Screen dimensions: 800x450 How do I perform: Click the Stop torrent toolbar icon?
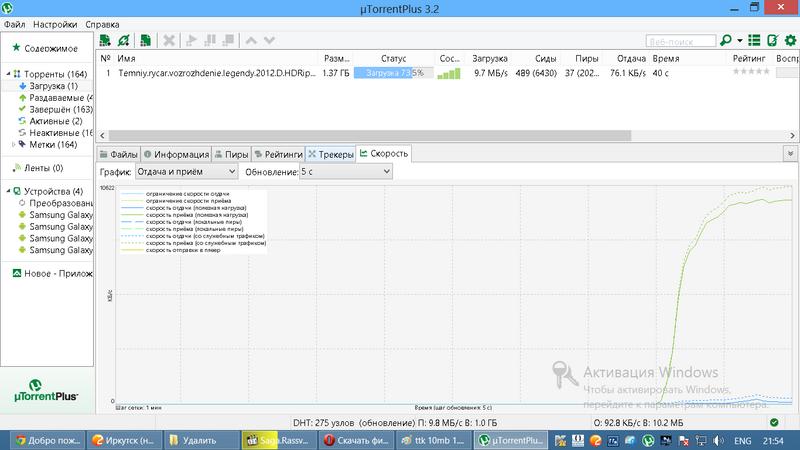coord(228,40)
